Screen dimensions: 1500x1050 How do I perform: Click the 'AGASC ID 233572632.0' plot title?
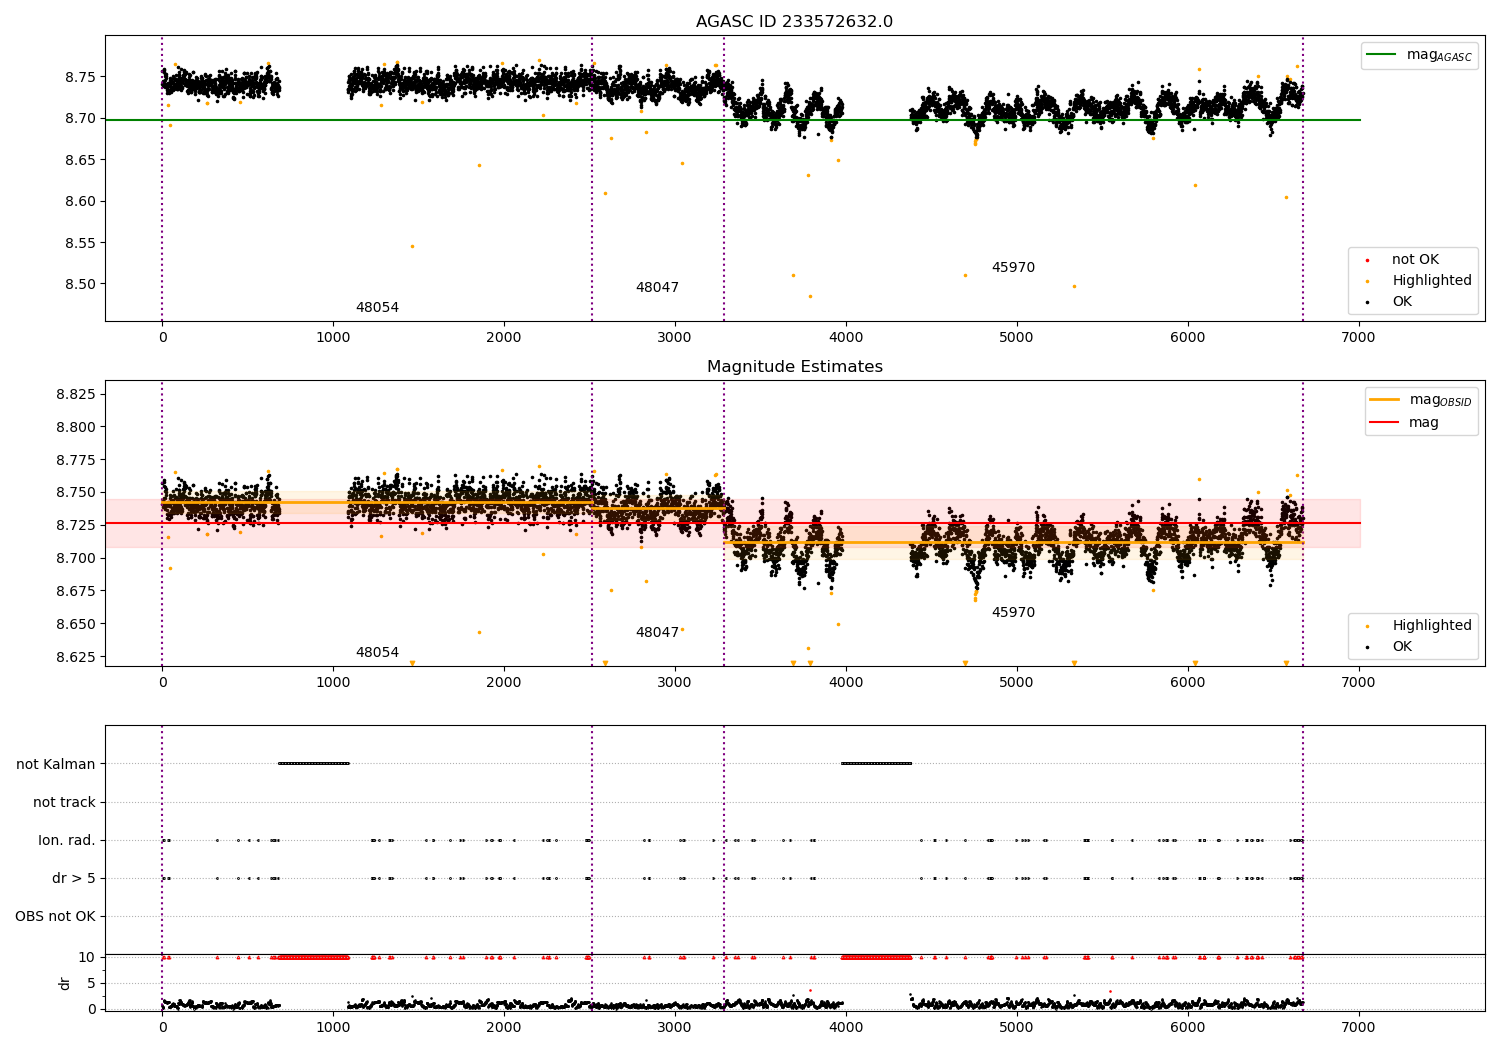(795, 22)
